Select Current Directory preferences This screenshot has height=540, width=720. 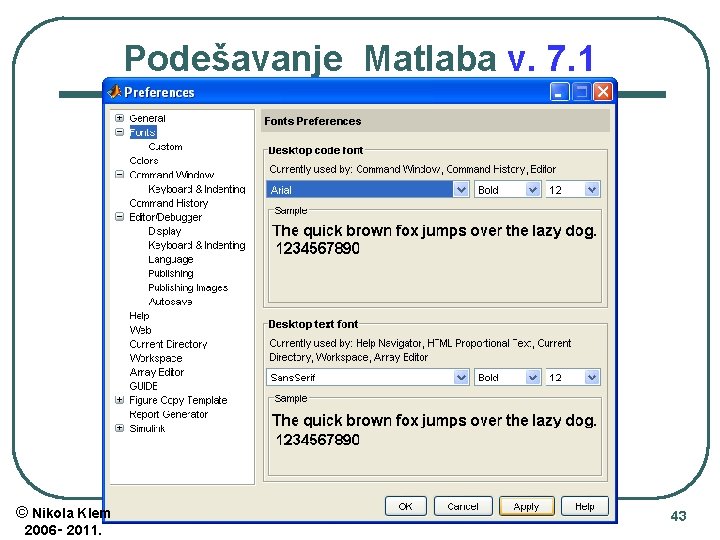168,344
